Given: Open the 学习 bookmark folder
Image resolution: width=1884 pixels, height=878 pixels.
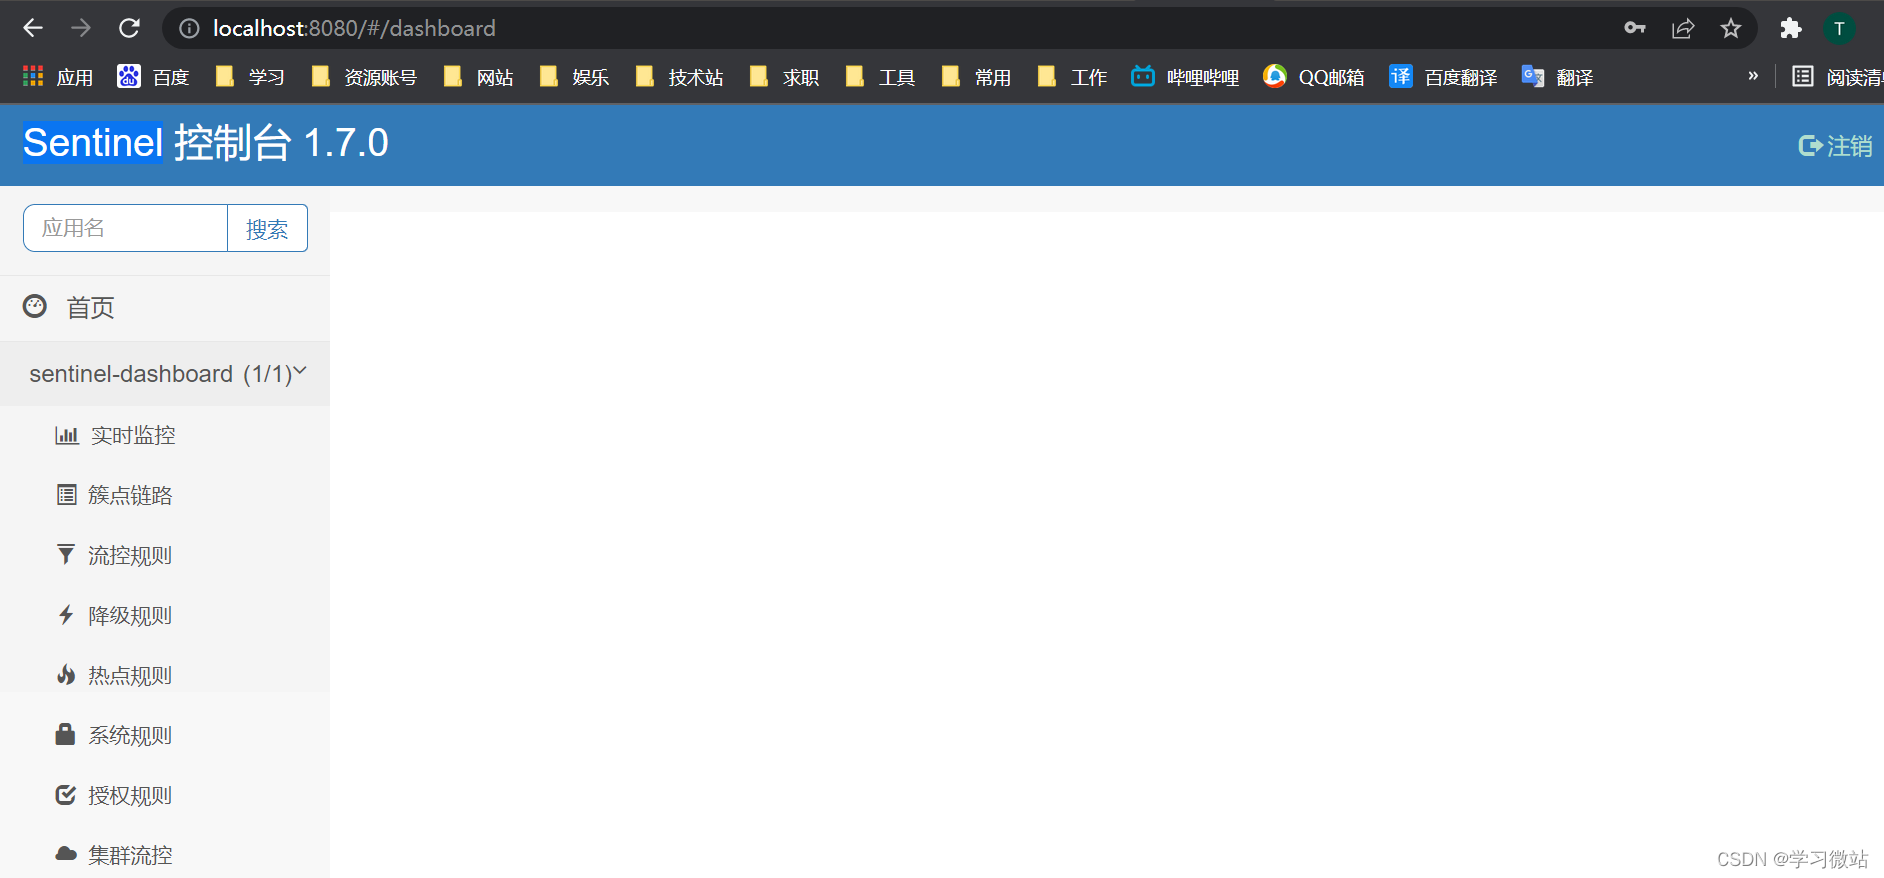Looking at the screenshot, I should (250, 77).
